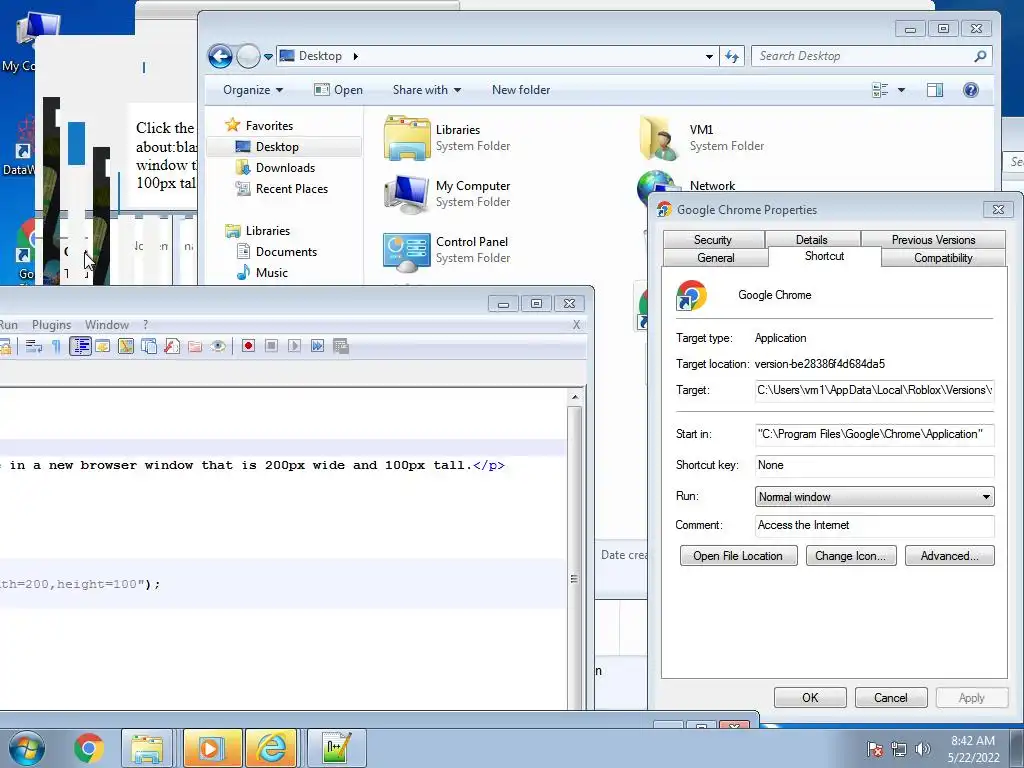The image size is (1024, 768).
Task: Click the Stop Recording macro icon
Action: click(x=272, y=346)
